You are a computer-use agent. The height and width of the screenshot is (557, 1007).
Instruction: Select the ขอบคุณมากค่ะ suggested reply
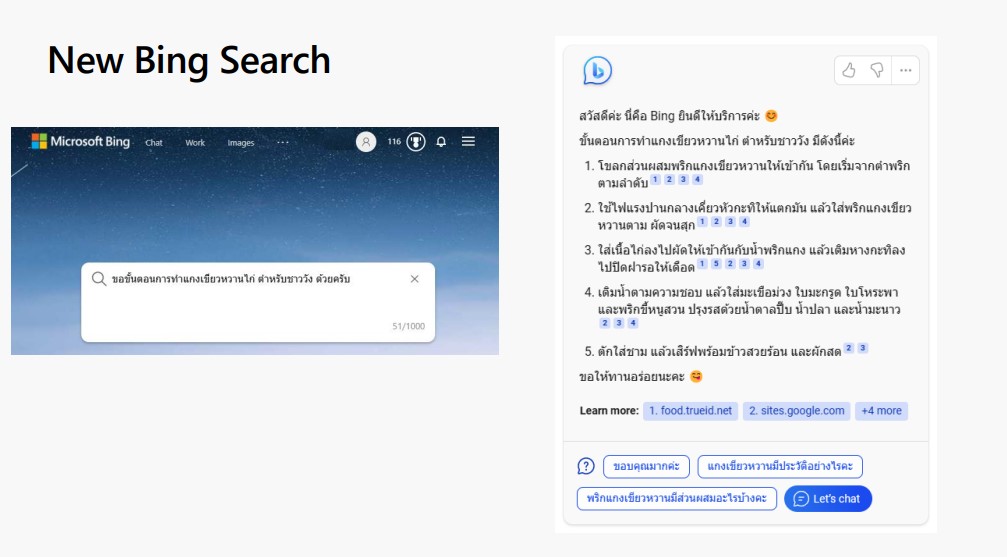pos(646,466)
